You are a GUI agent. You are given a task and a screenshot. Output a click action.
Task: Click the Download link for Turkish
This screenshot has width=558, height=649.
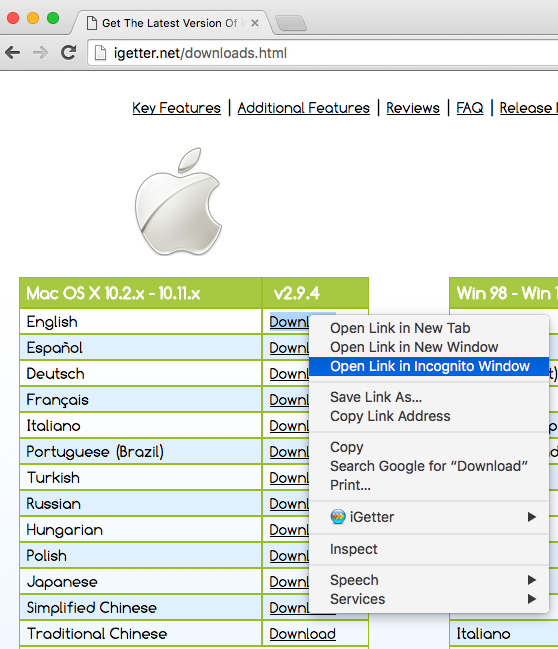[289, 478]
